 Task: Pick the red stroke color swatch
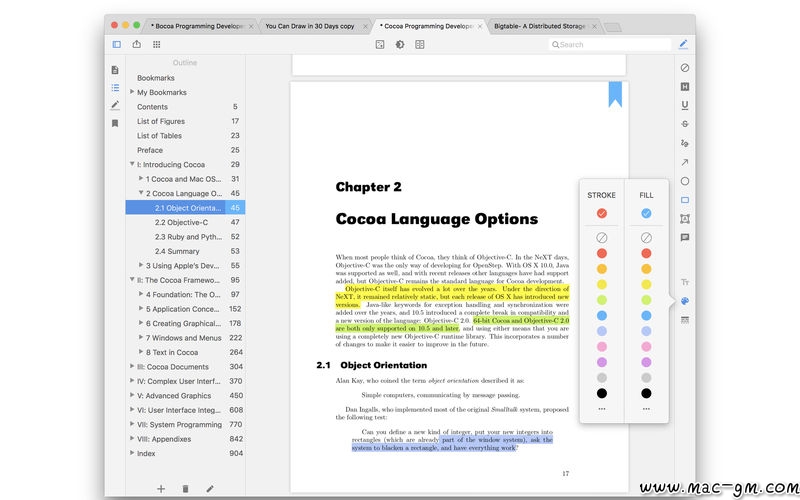pyautogui.click(x=602, y=253)
